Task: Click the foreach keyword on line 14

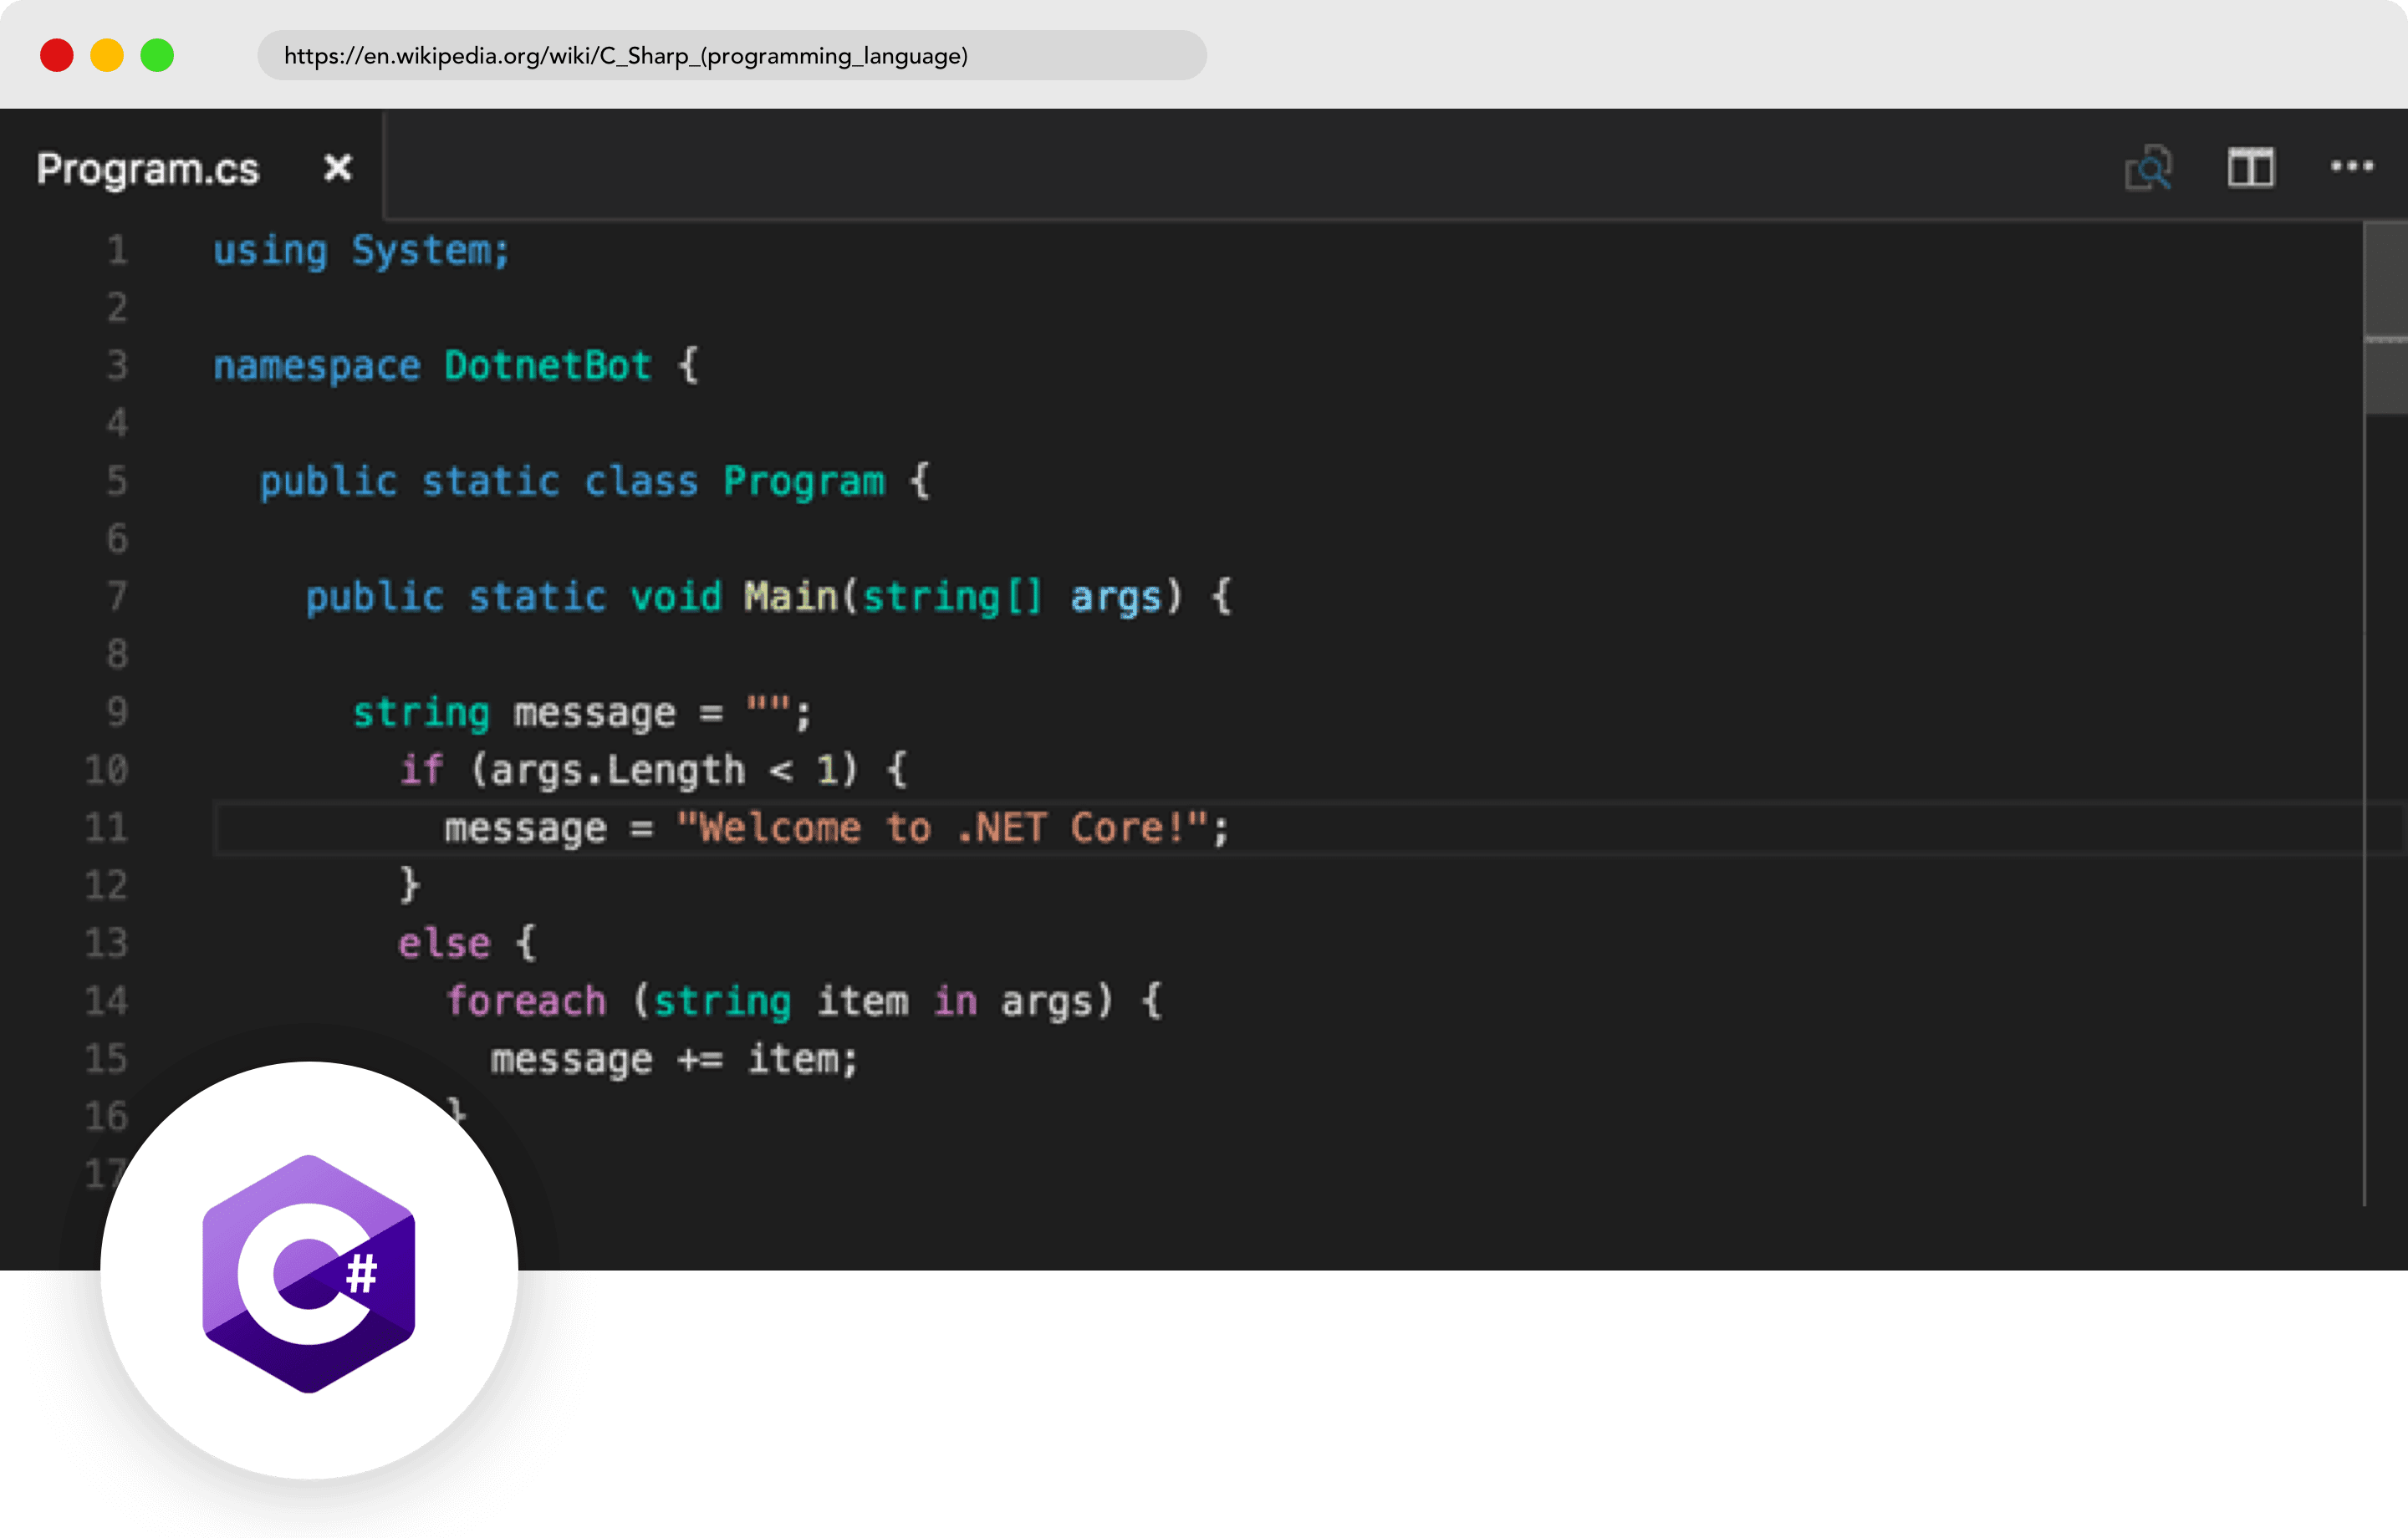Action: click(x=526, y=1001)
